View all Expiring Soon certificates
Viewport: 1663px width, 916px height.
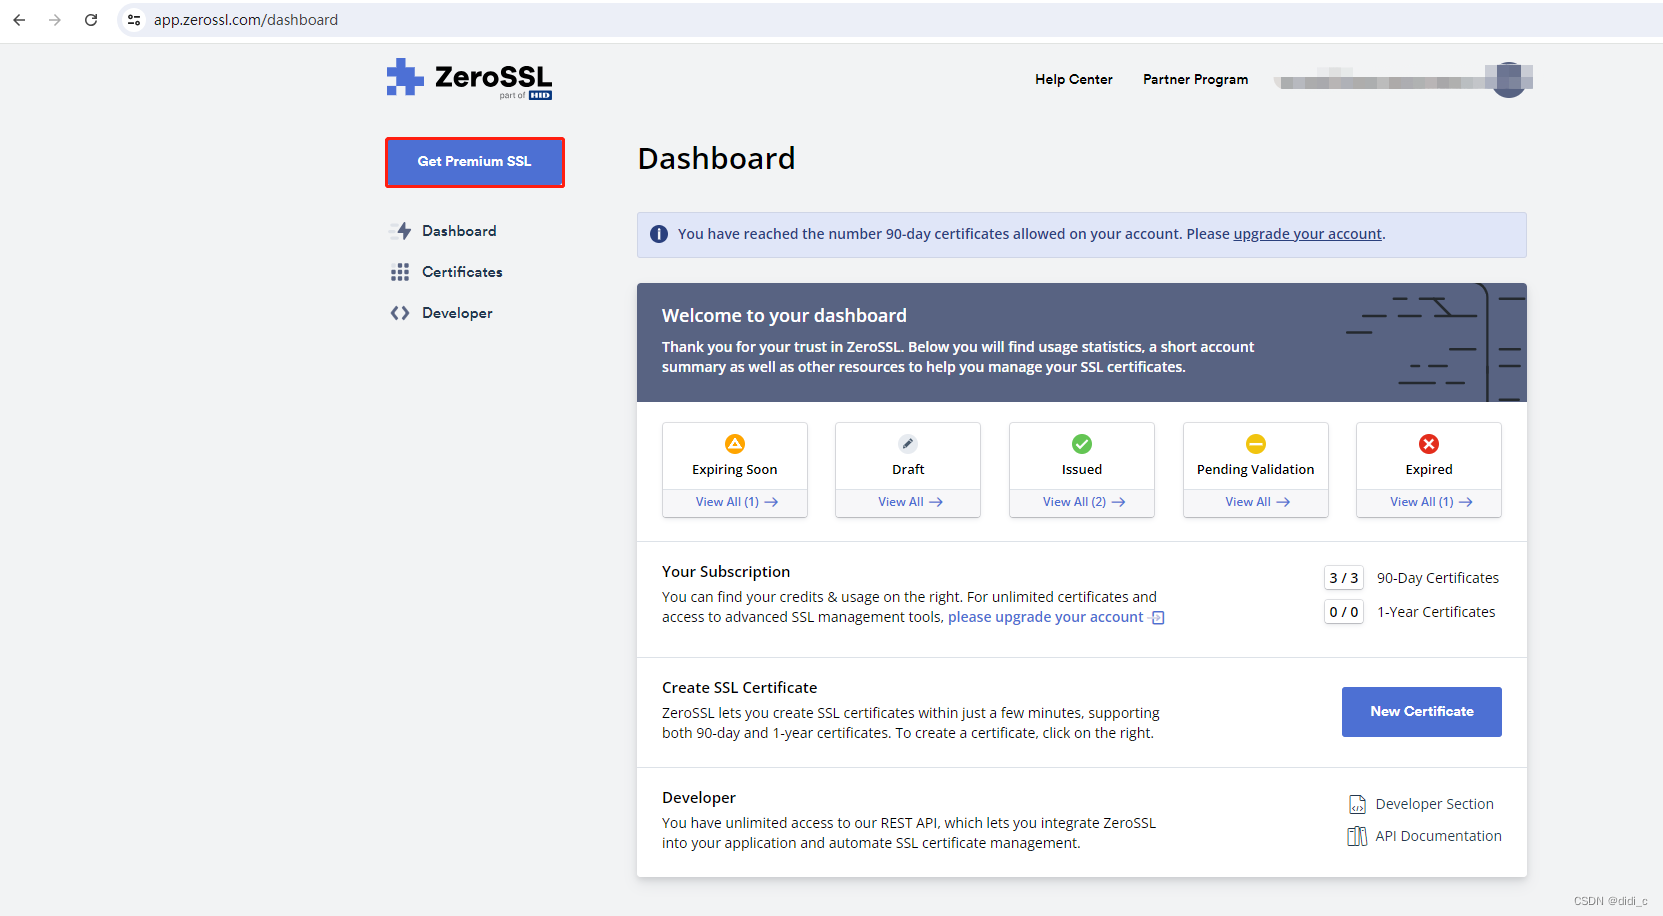pyautogui.click(x=736, y=502)
